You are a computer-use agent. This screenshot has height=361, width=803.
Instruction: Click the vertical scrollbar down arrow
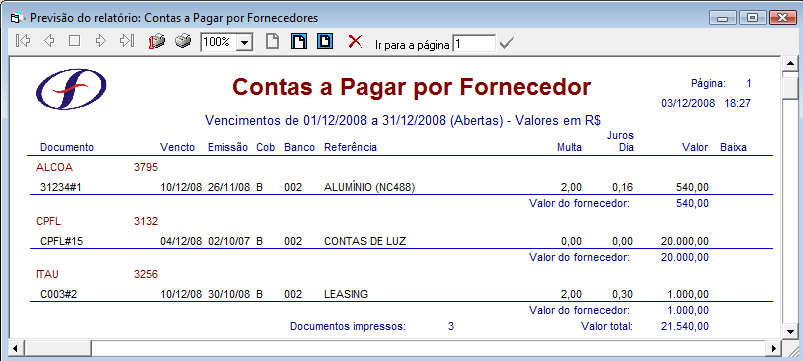click(x=790, y=331)
